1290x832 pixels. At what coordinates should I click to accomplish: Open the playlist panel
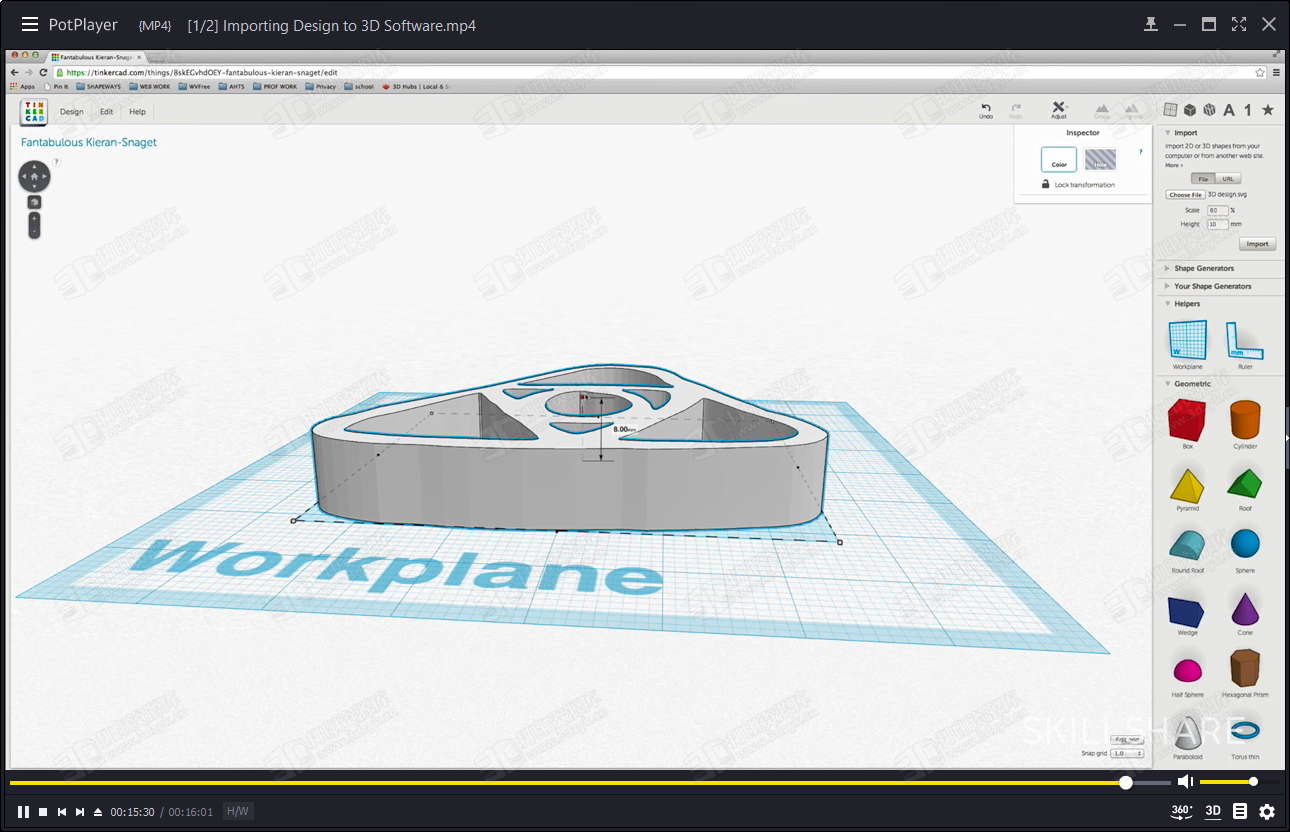[1240, 812]
